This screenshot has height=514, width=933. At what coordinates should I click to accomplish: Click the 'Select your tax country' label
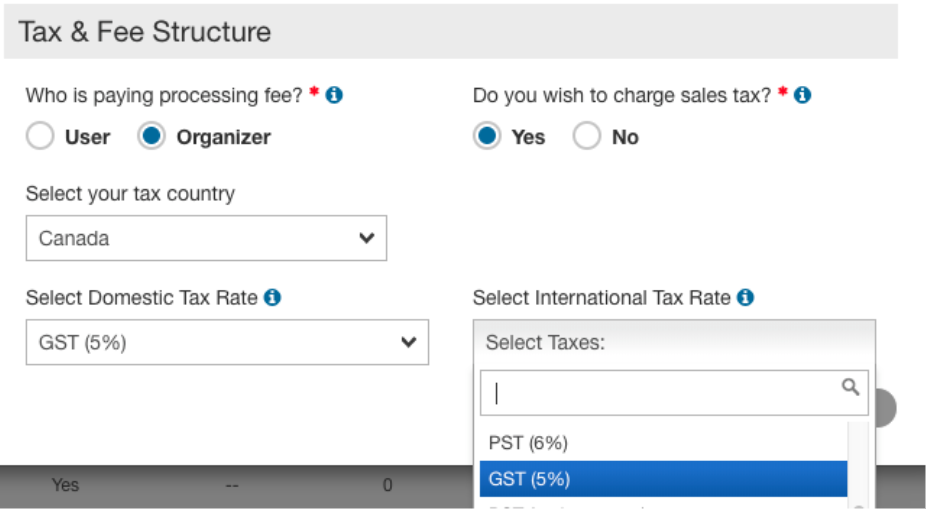pos(130,194)
